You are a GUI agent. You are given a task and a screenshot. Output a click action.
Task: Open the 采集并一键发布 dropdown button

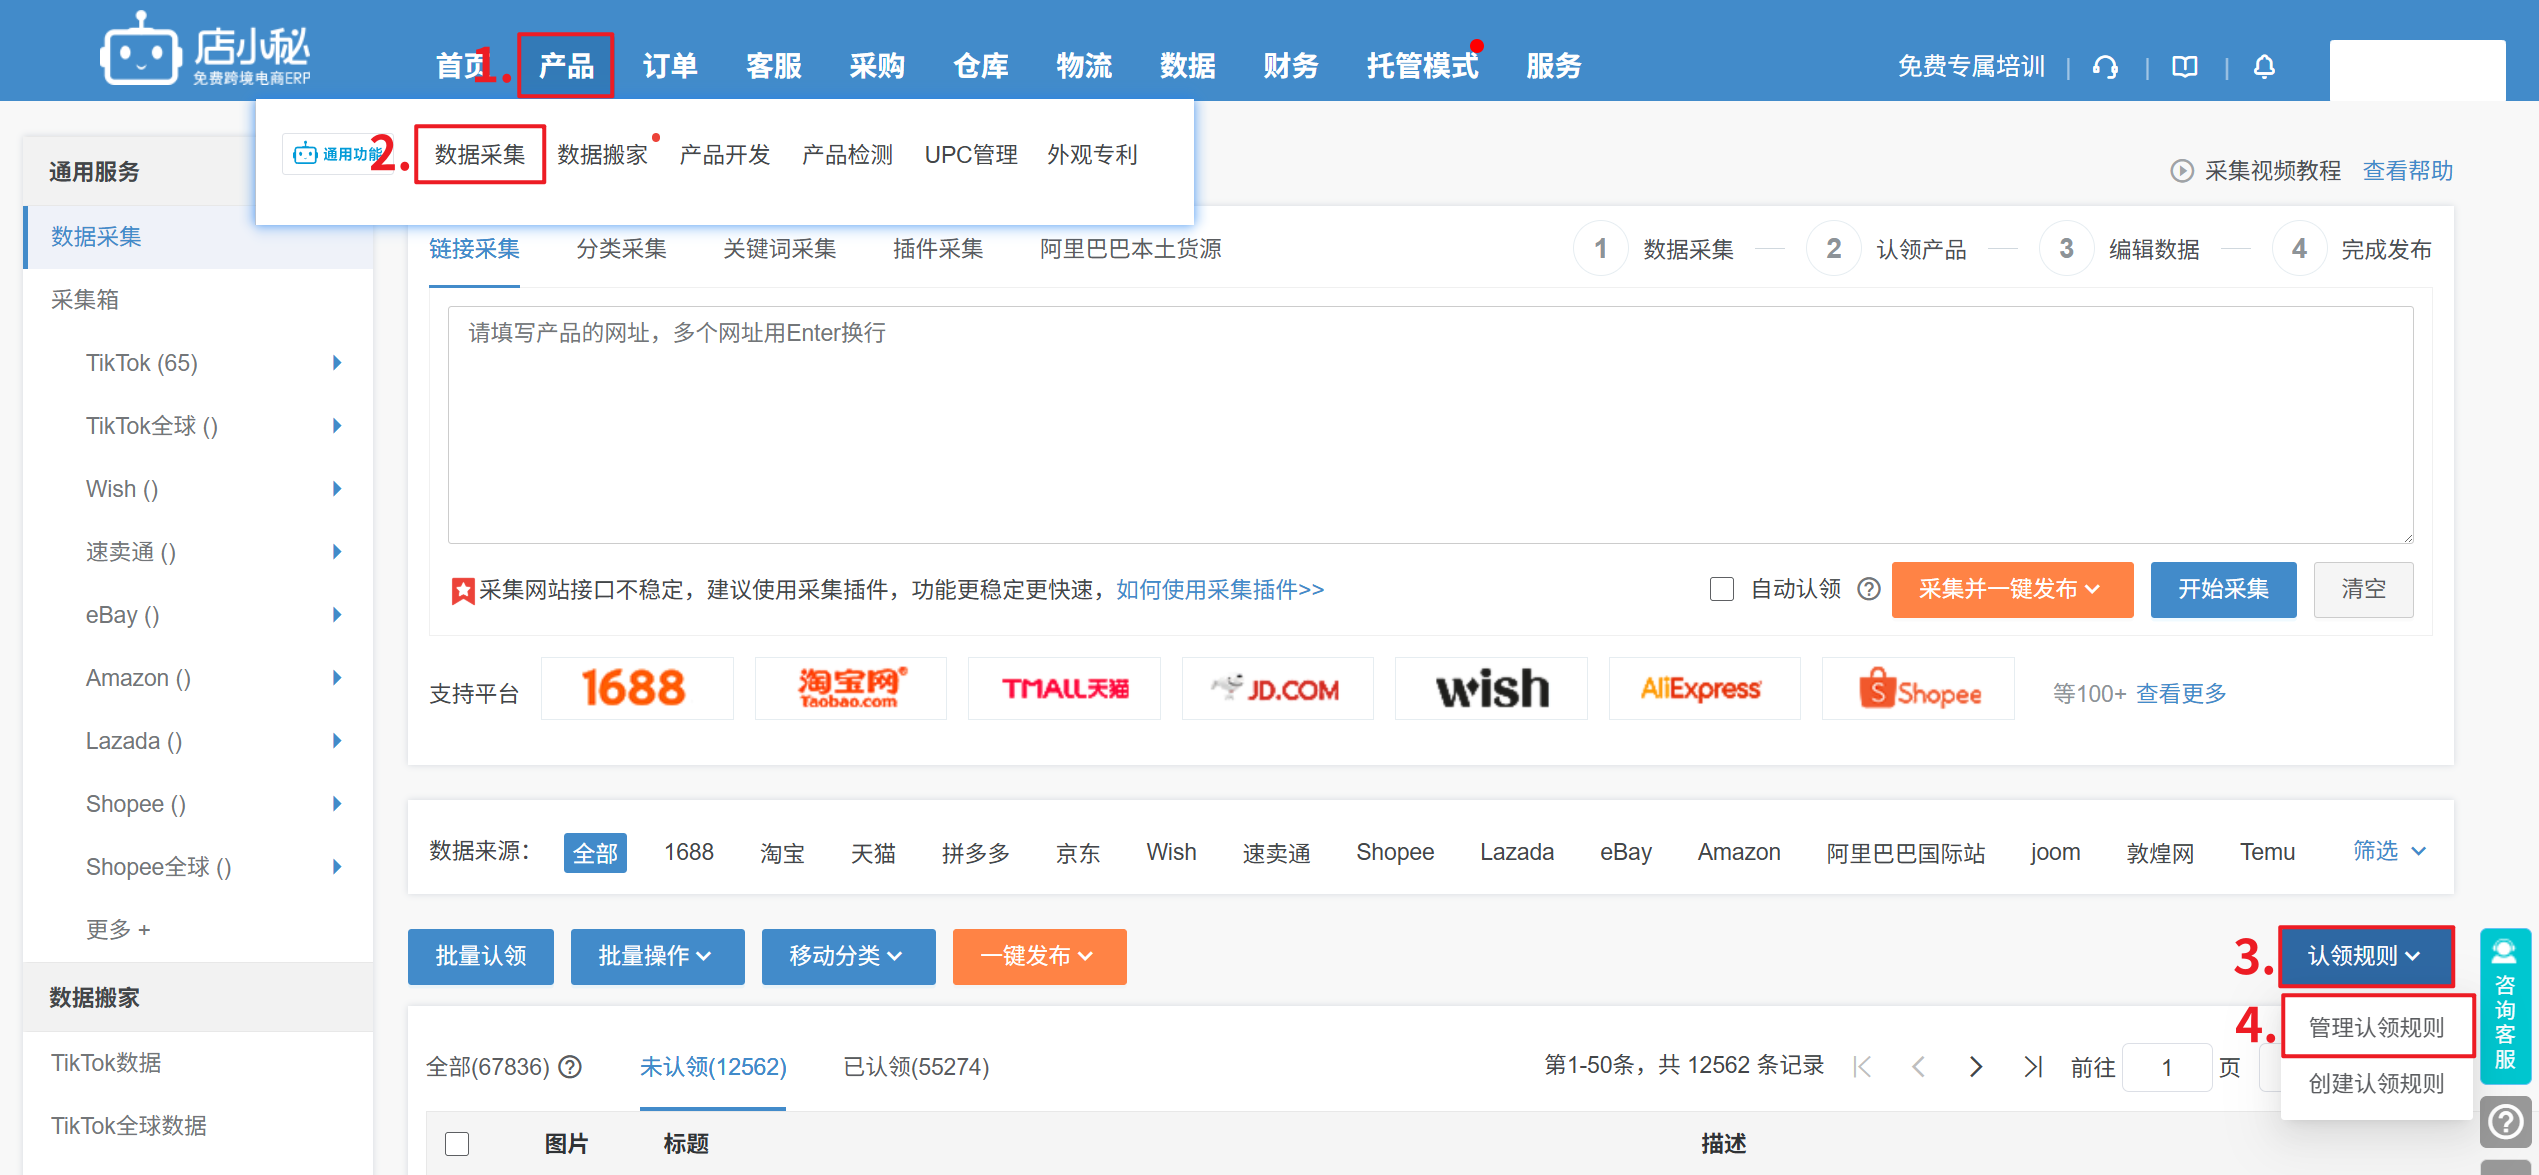pos(2011,589)
